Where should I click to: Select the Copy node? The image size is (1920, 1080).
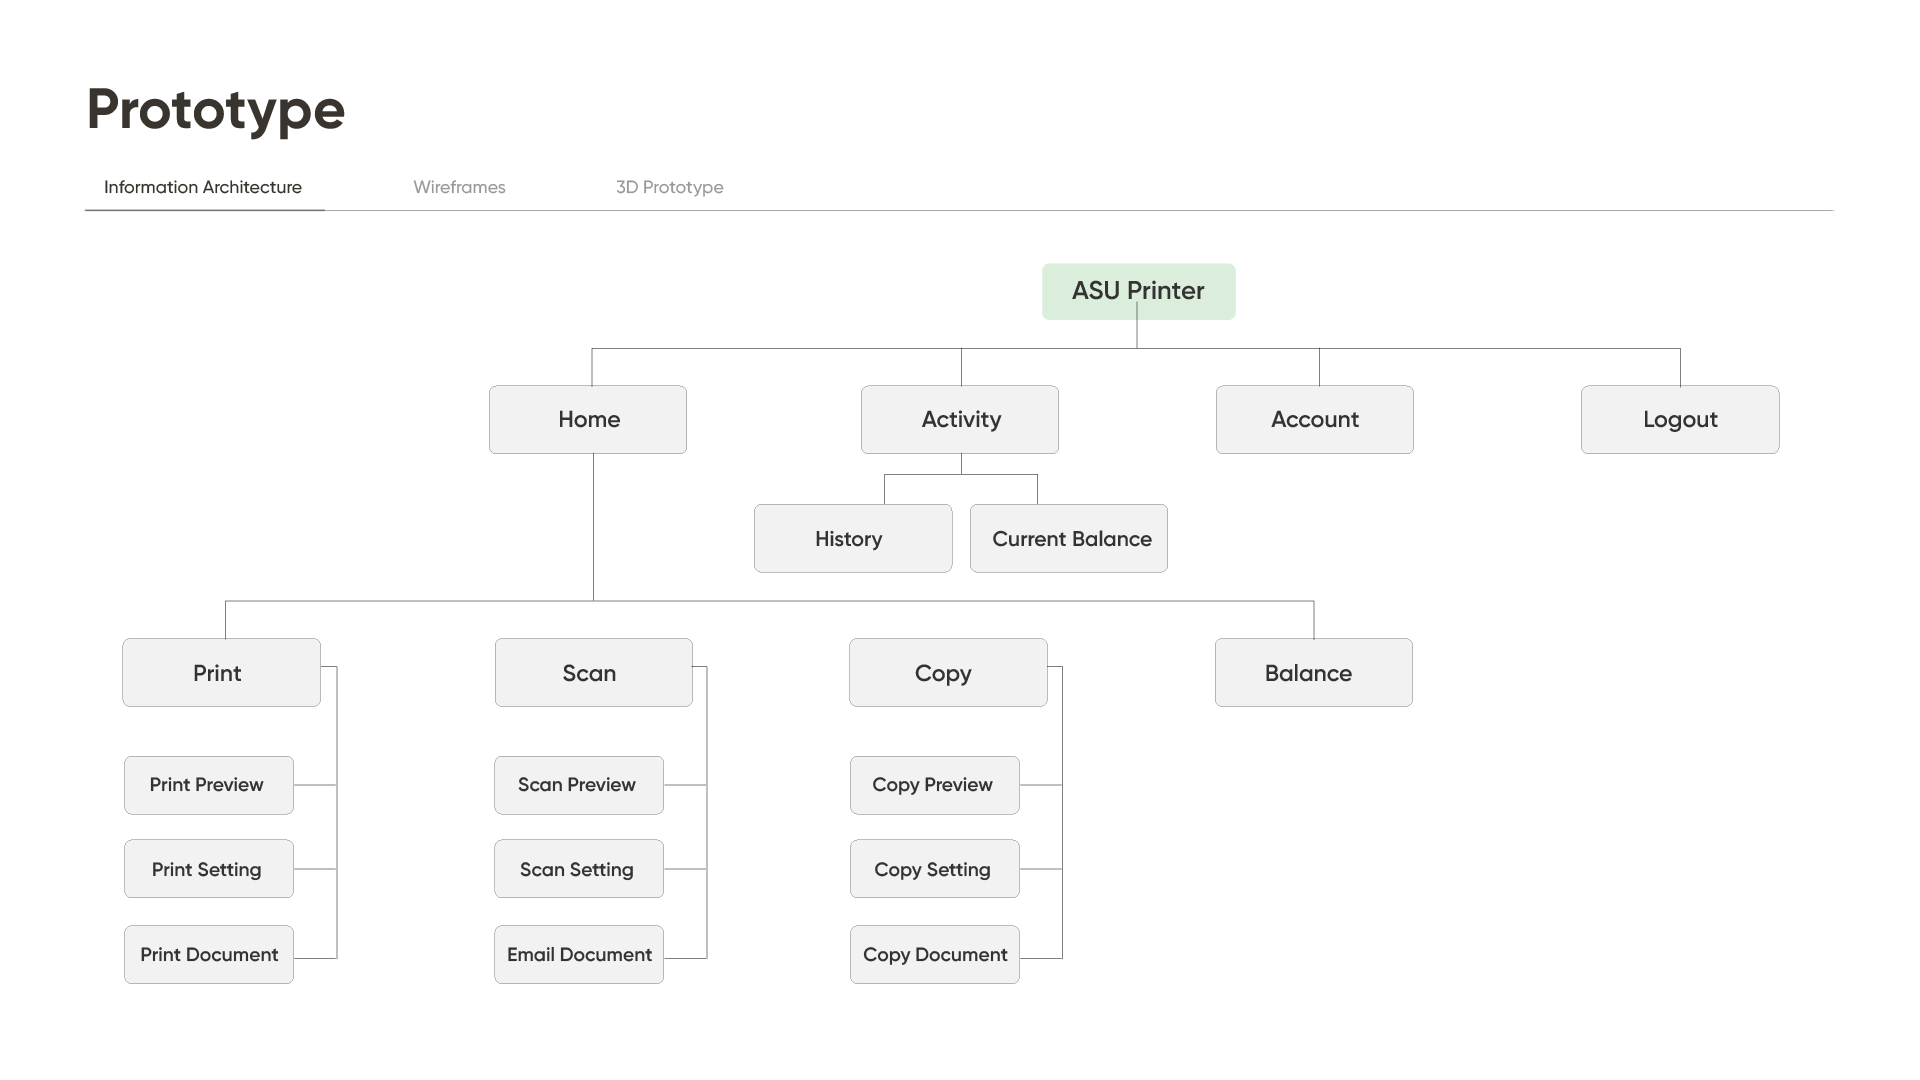tap(948, 673)
